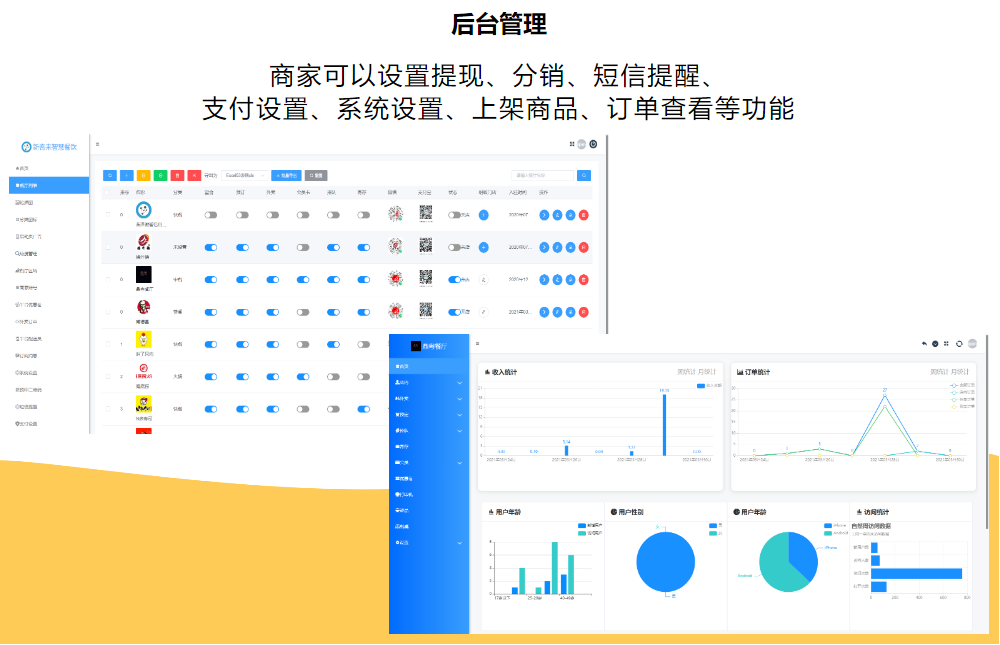Switch 收入统计 card to 月统计
The image size is (1000, 645).
707,372
